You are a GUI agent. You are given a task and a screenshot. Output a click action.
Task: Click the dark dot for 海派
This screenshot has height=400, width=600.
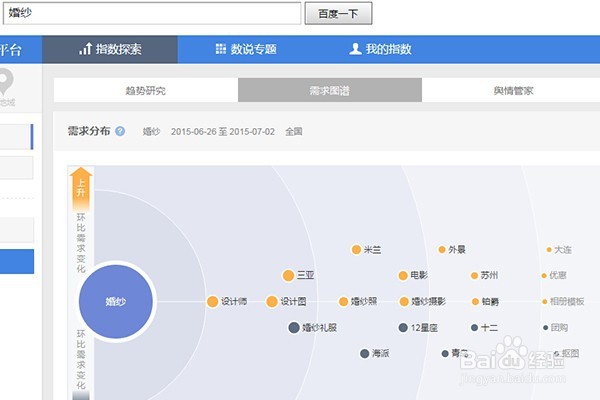coord(364,354)
